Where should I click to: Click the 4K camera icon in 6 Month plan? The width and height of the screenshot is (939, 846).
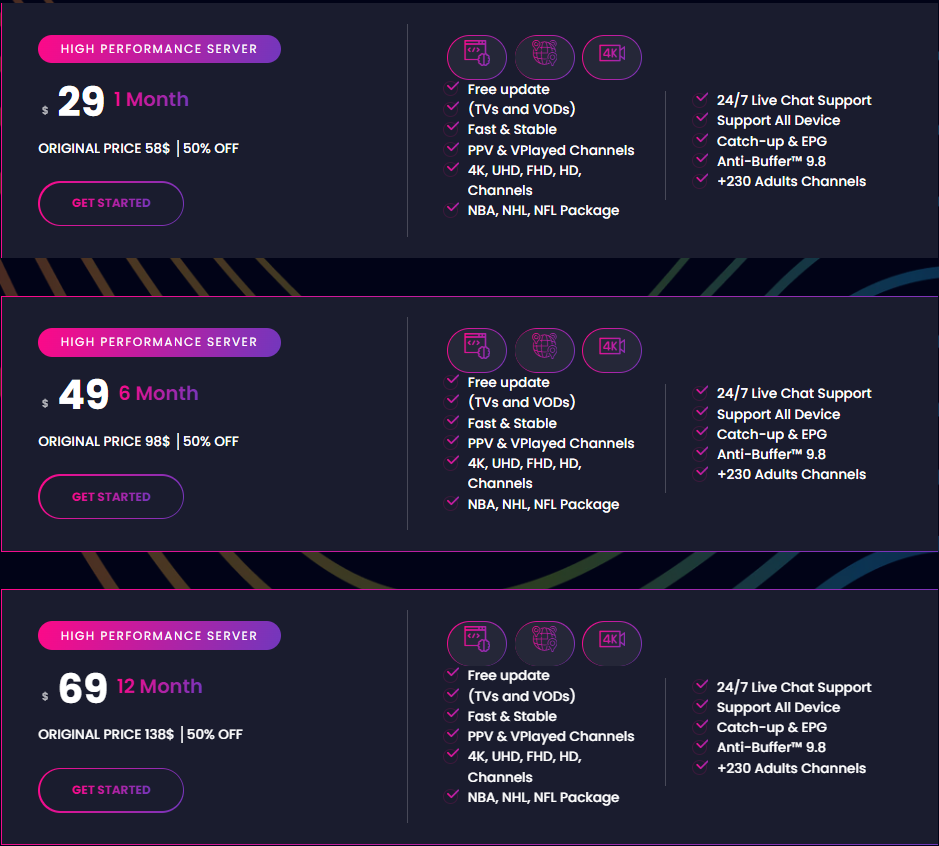[612, 350]
